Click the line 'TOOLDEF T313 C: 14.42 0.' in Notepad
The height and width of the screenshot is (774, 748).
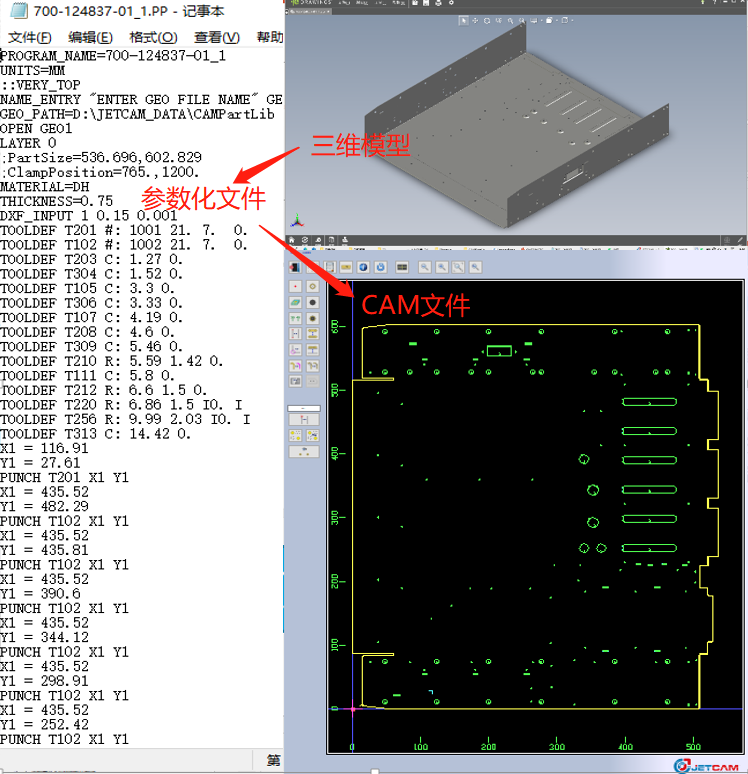coord(95,434)
